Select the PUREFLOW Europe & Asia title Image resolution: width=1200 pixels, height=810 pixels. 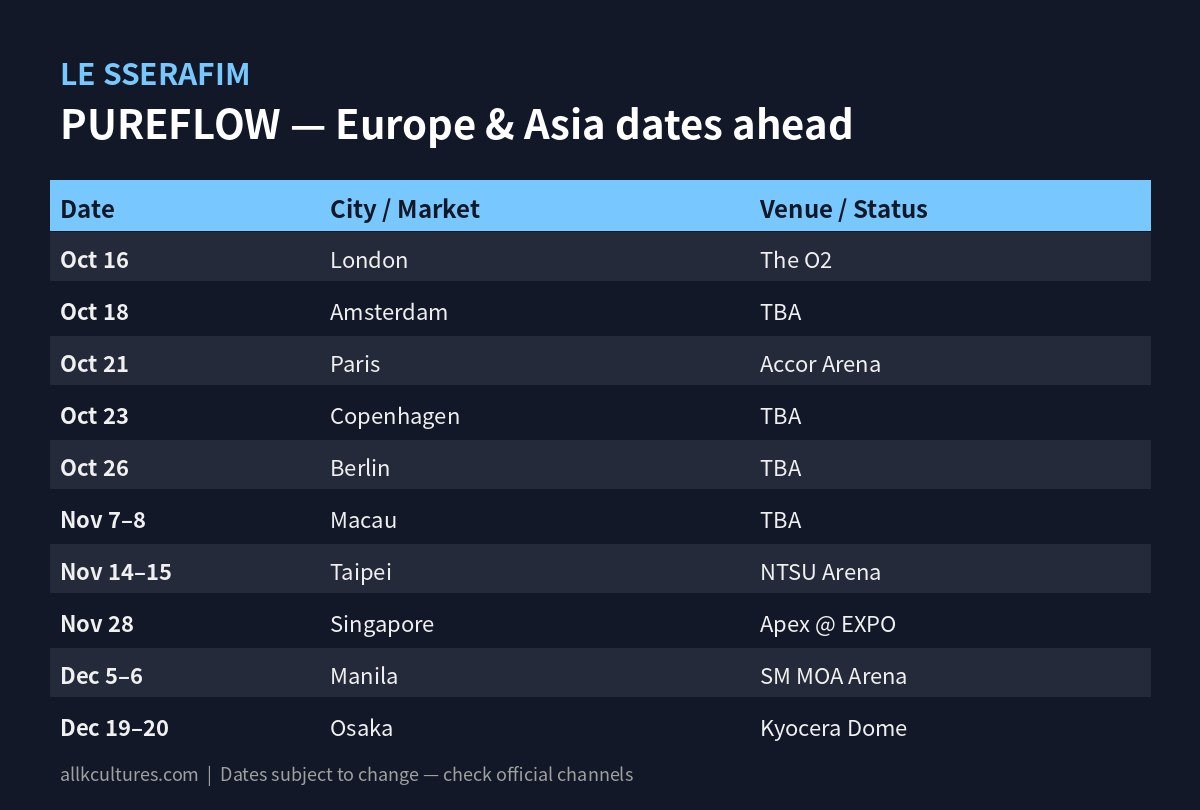coord(457,125)
